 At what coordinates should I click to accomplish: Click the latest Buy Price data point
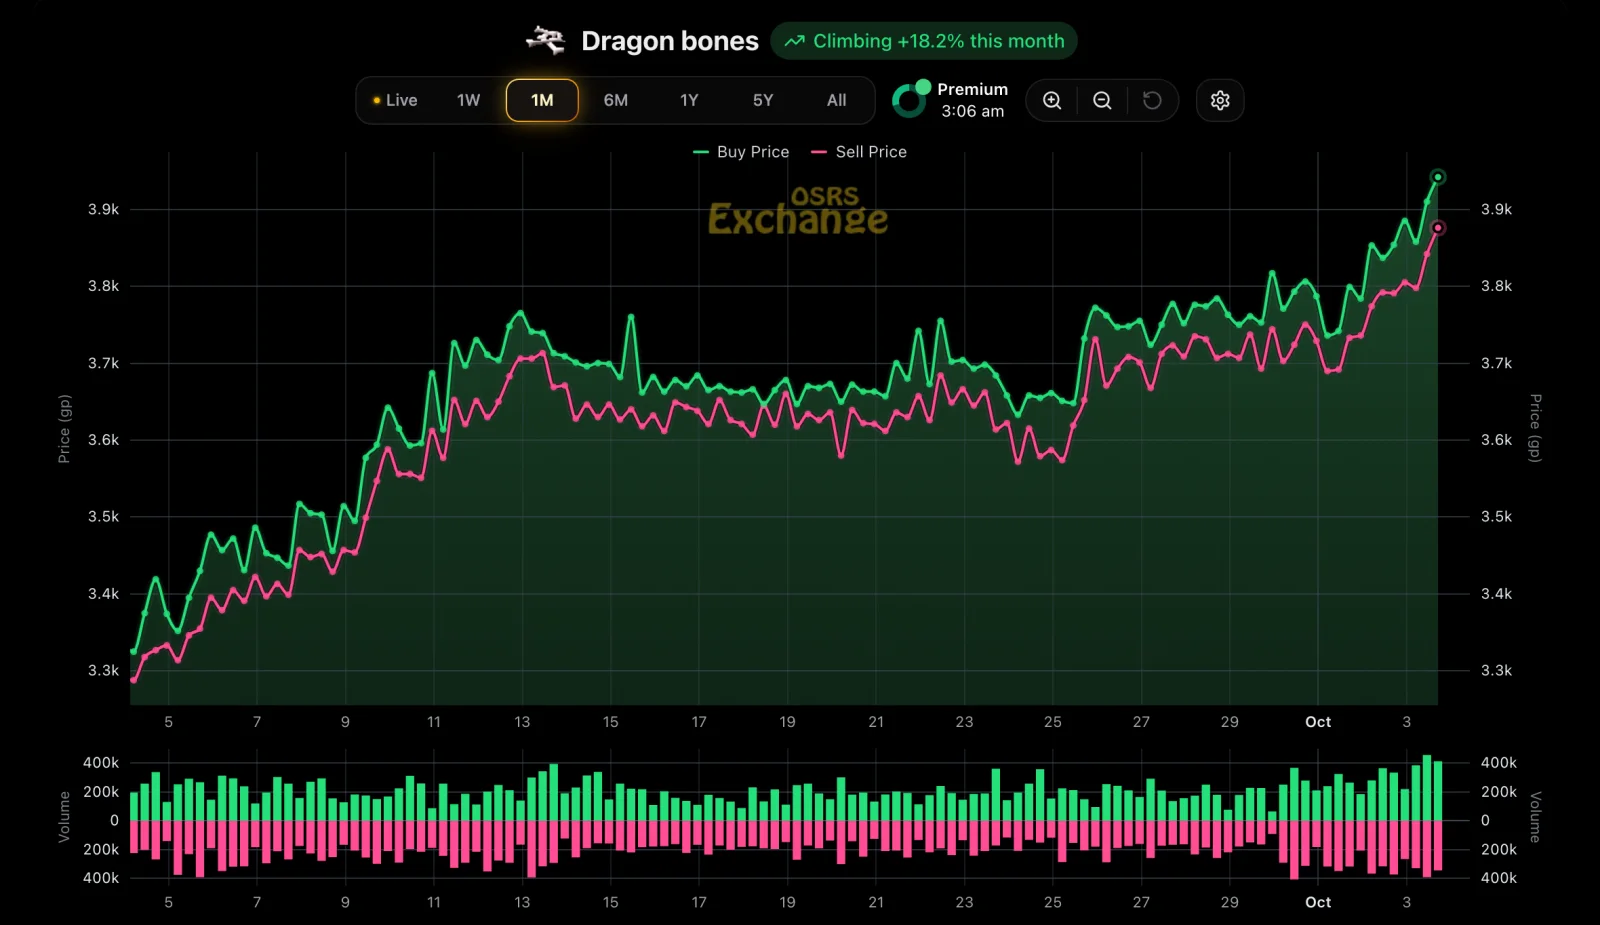coord(1438,177)
